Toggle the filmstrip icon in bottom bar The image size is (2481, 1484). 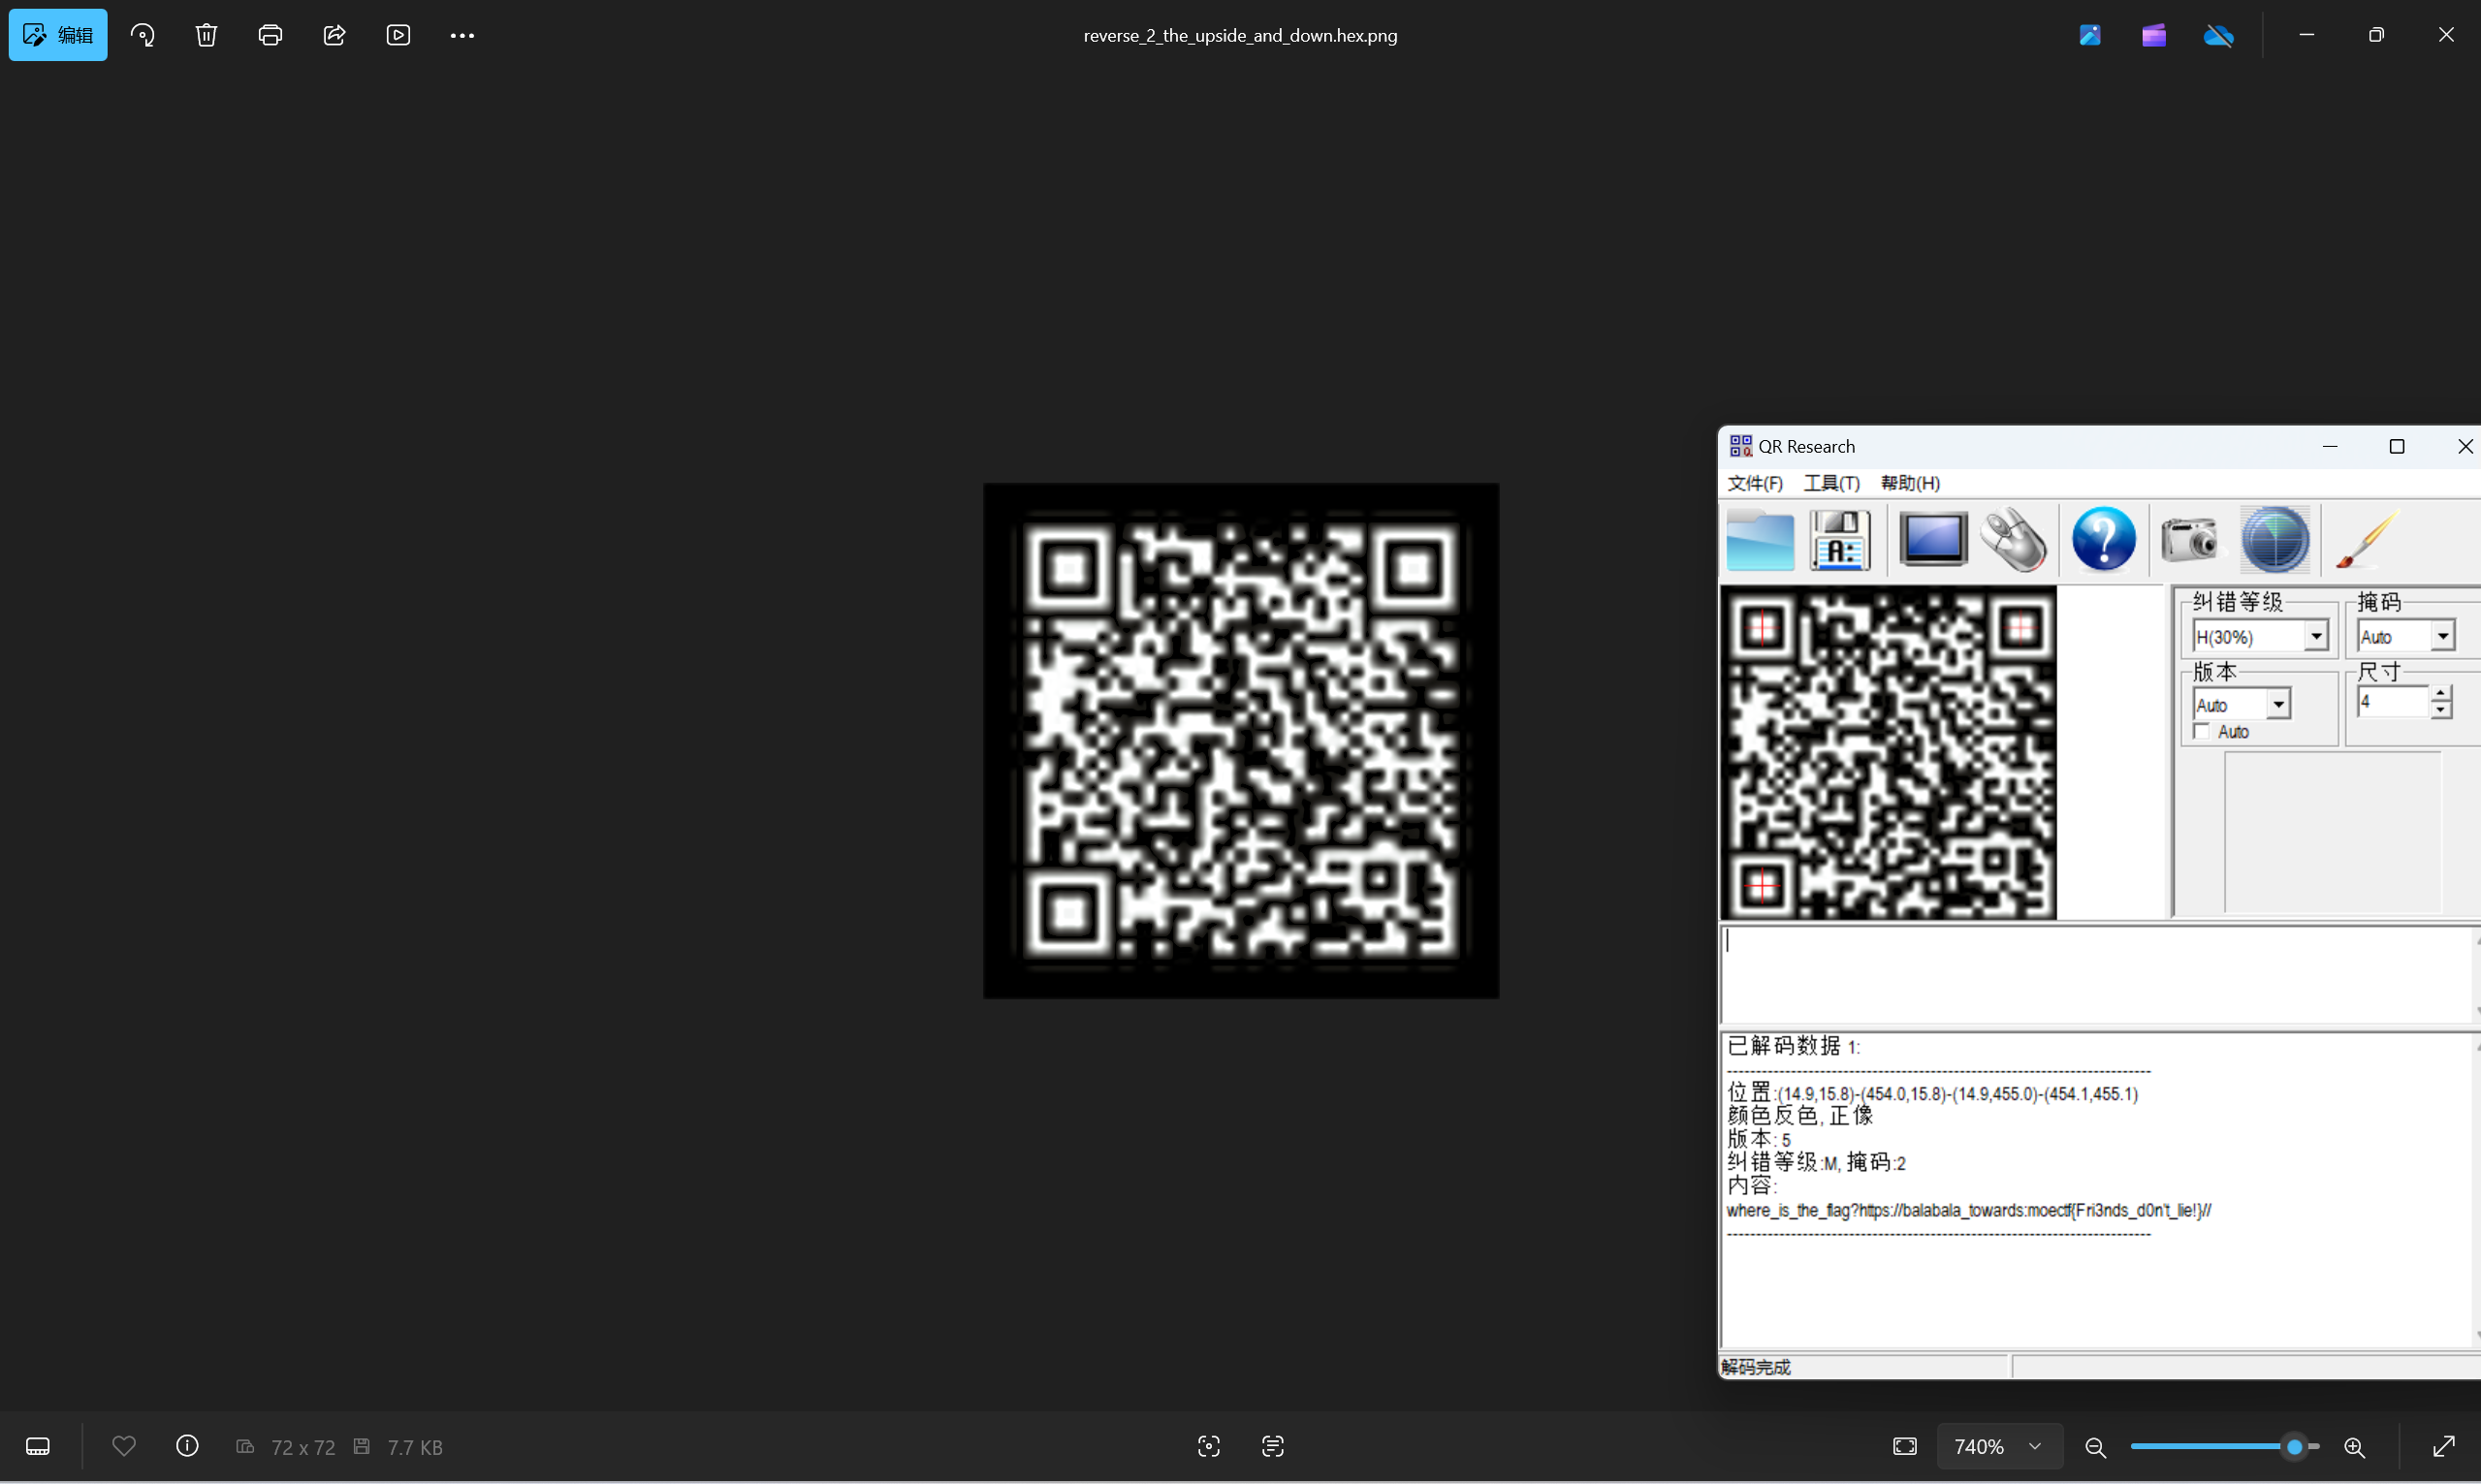(x=38, y=1446)
